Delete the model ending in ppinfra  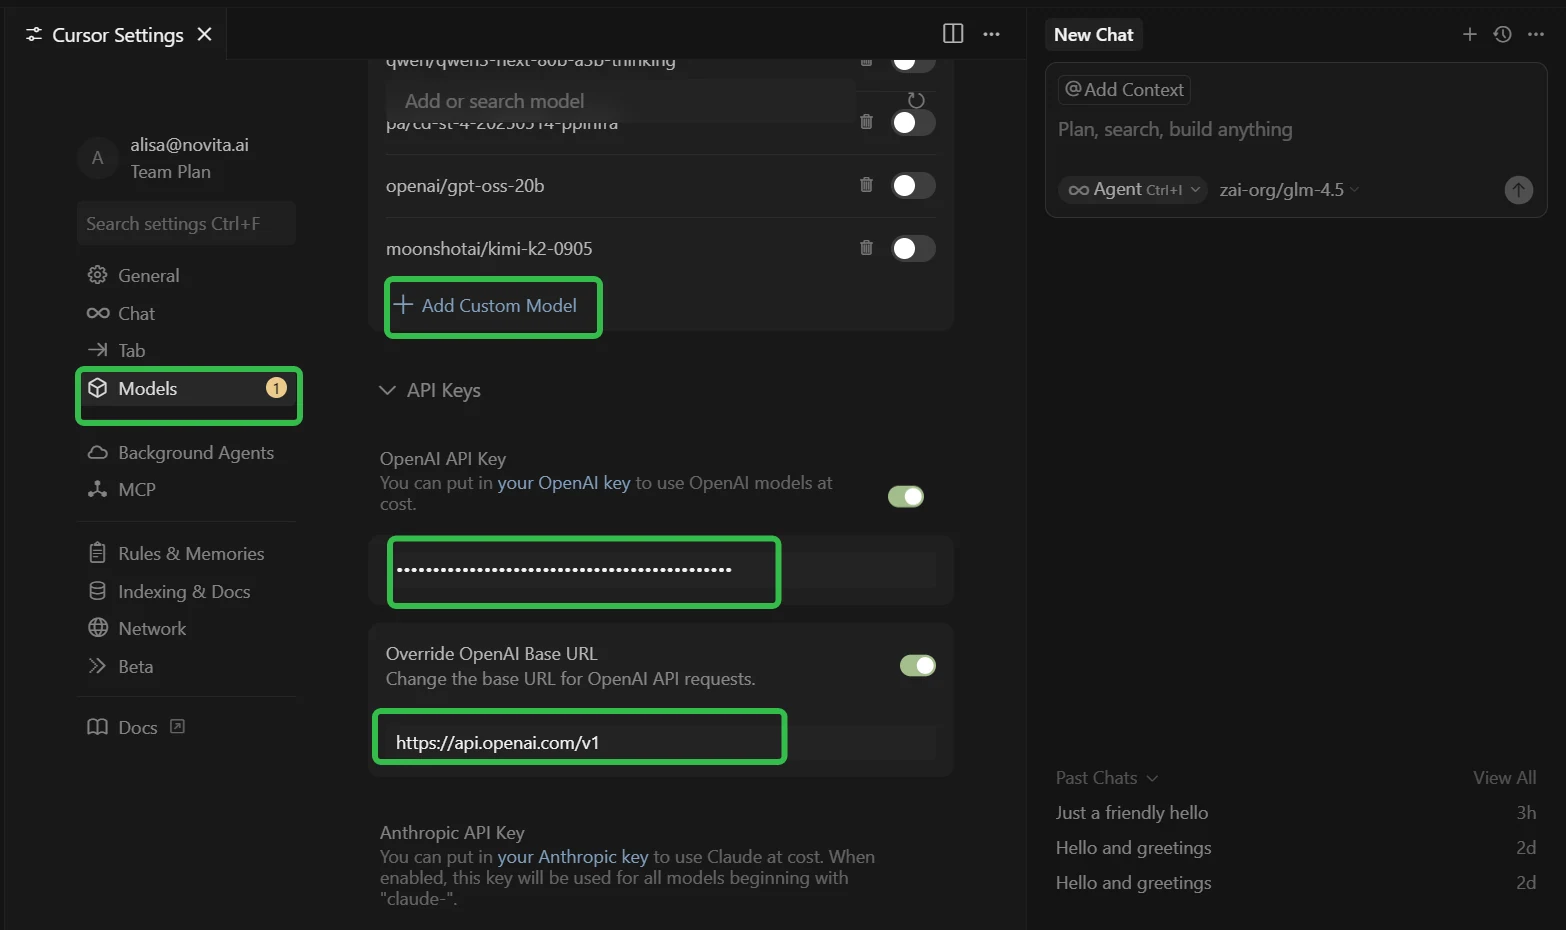click(x=866, y=122)
